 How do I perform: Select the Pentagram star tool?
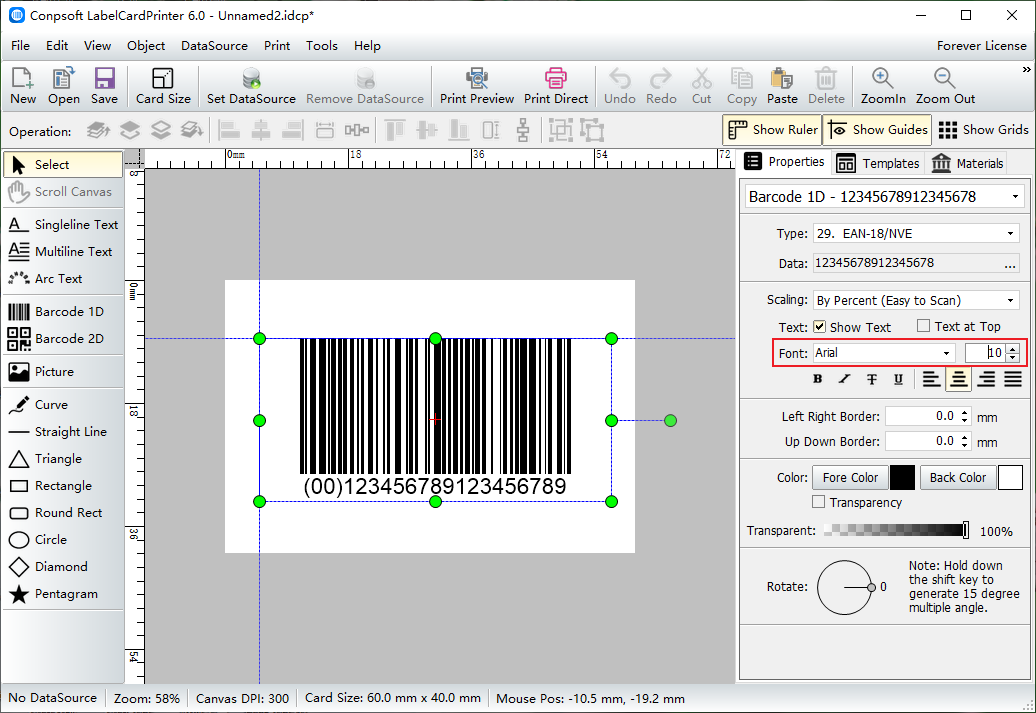pos(63,594)
